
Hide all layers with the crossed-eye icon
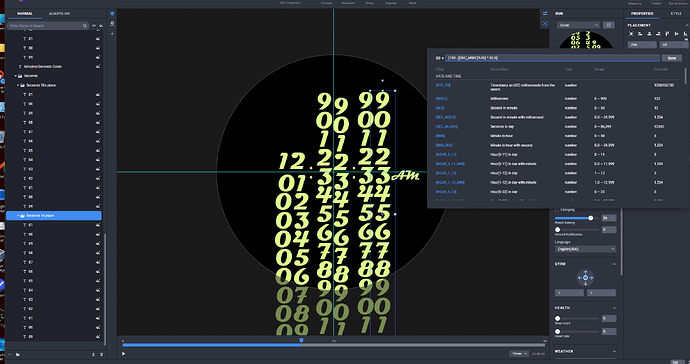[x=101, y=26]
